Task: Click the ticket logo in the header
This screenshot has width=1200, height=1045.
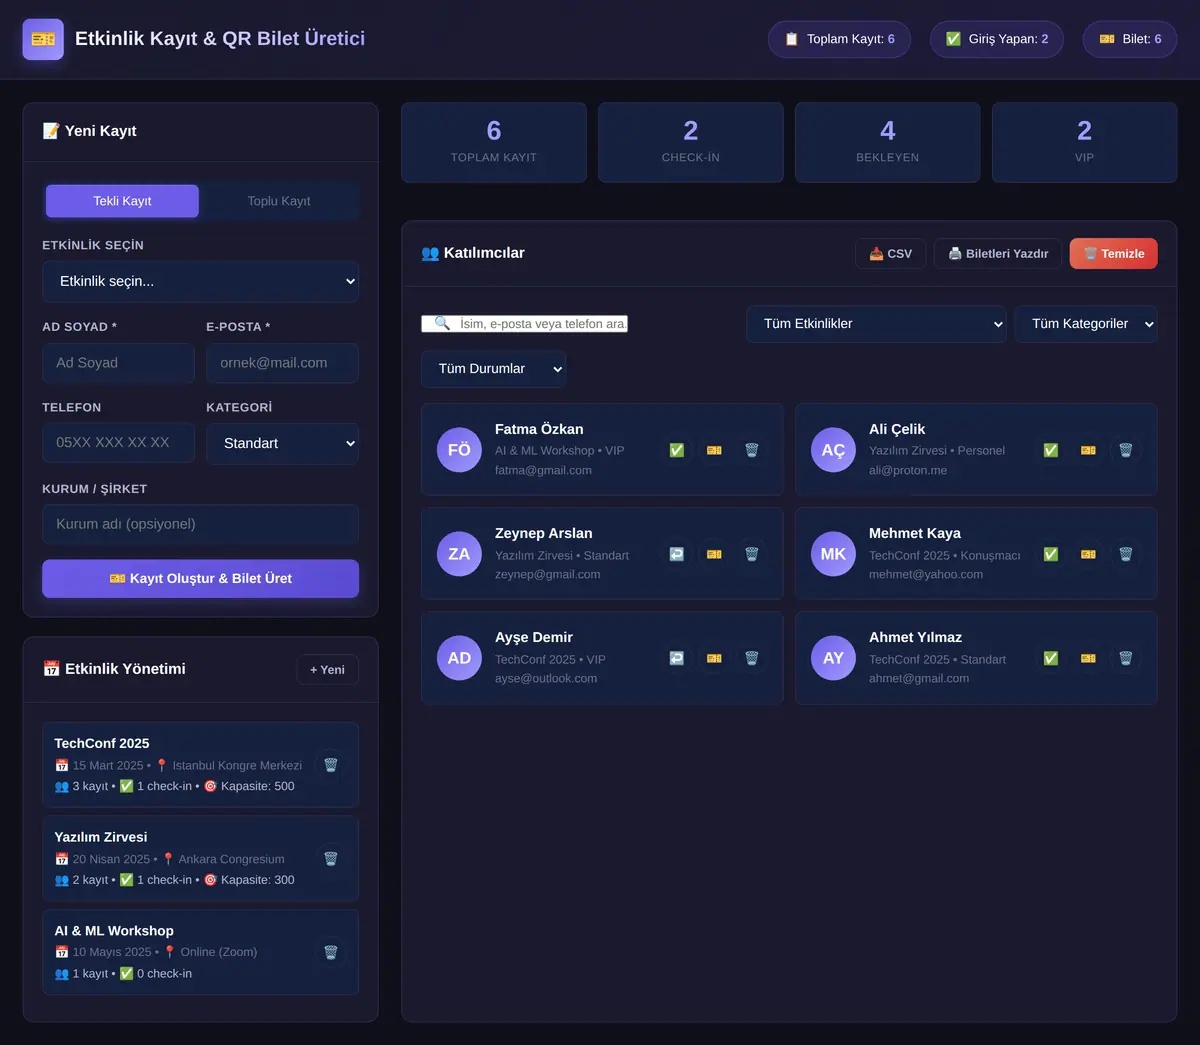Action: pyautogui.click(x=43, y=39)
